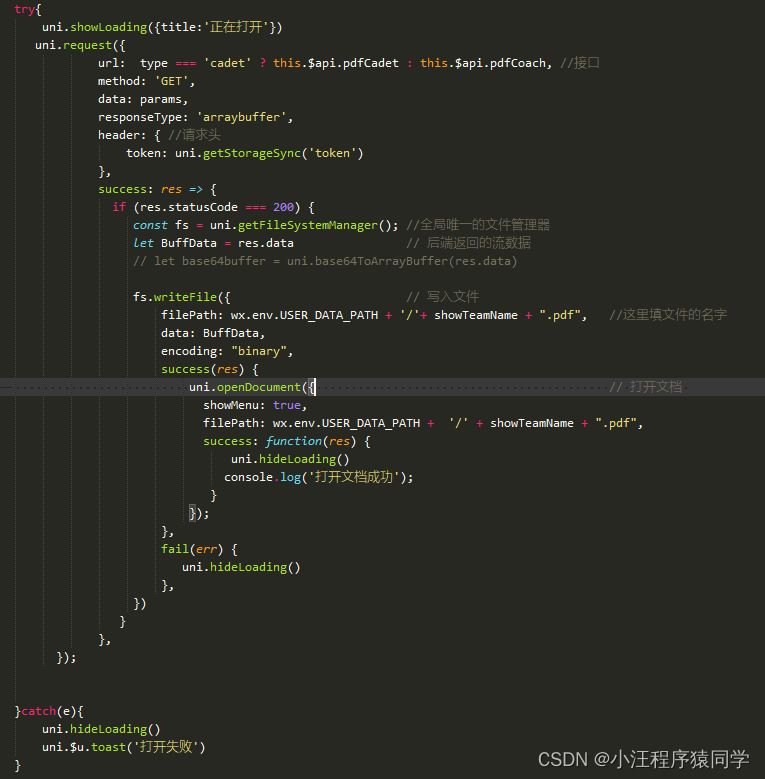Click the 'header' property name

[x=118, y=135]
